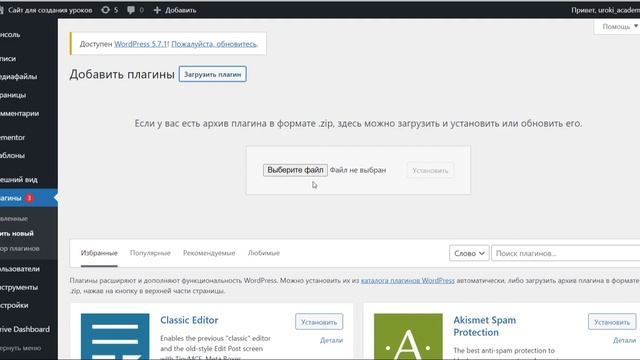The height and width of the screenshot is (360, 640).
Task: Click 'Свернуть меню' to collapse sidebar
Action: 29,348
